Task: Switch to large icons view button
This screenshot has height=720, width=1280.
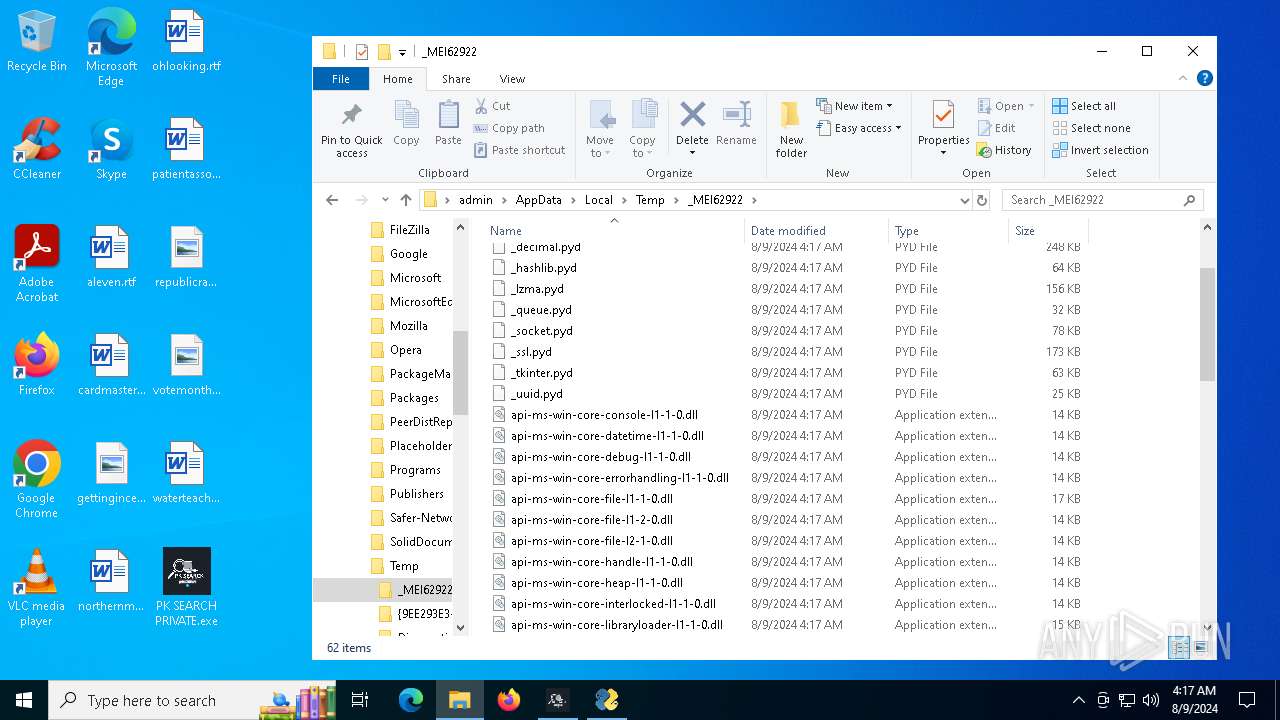Action: 1201,648
